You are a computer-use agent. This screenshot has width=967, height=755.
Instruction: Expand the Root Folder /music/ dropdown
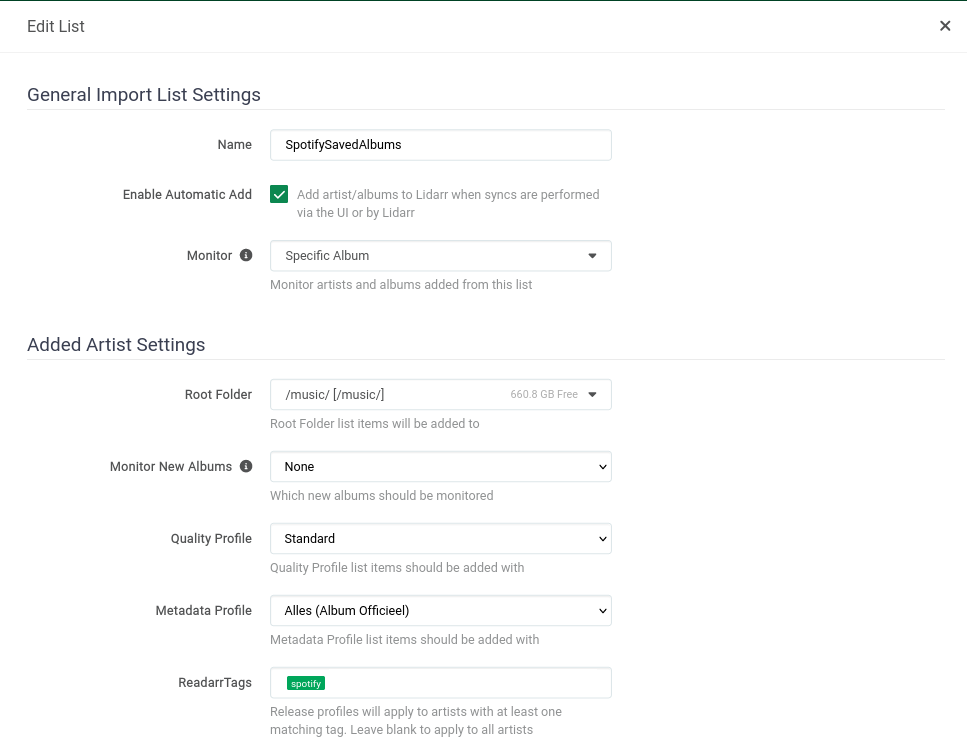440,395
